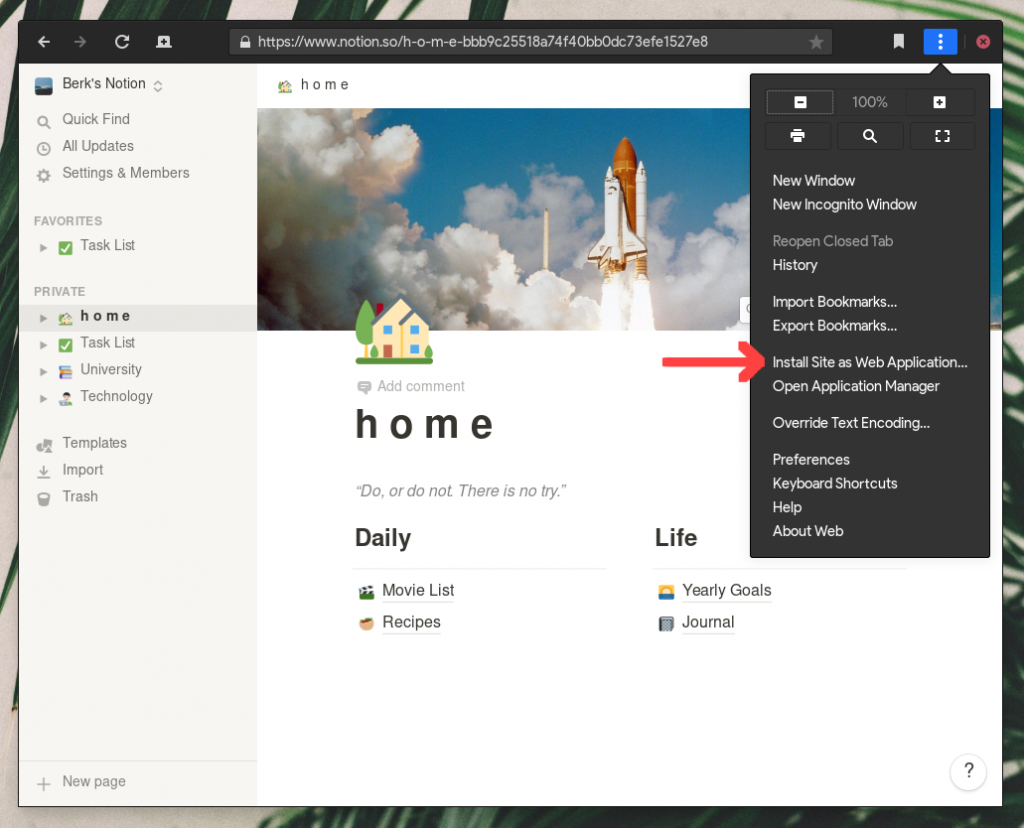Click Add comment above the title
Image resolution: width=1024 pixels, height=828 pixels.
[420, 386]
